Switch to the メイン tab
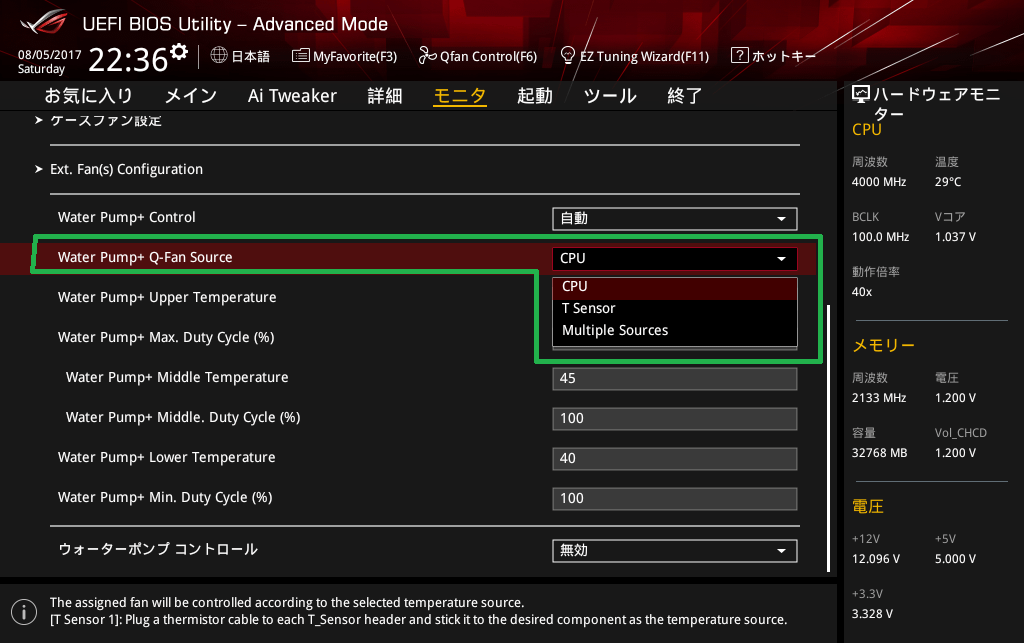The width and height of the screenshot is (1024, 643). 191,96
